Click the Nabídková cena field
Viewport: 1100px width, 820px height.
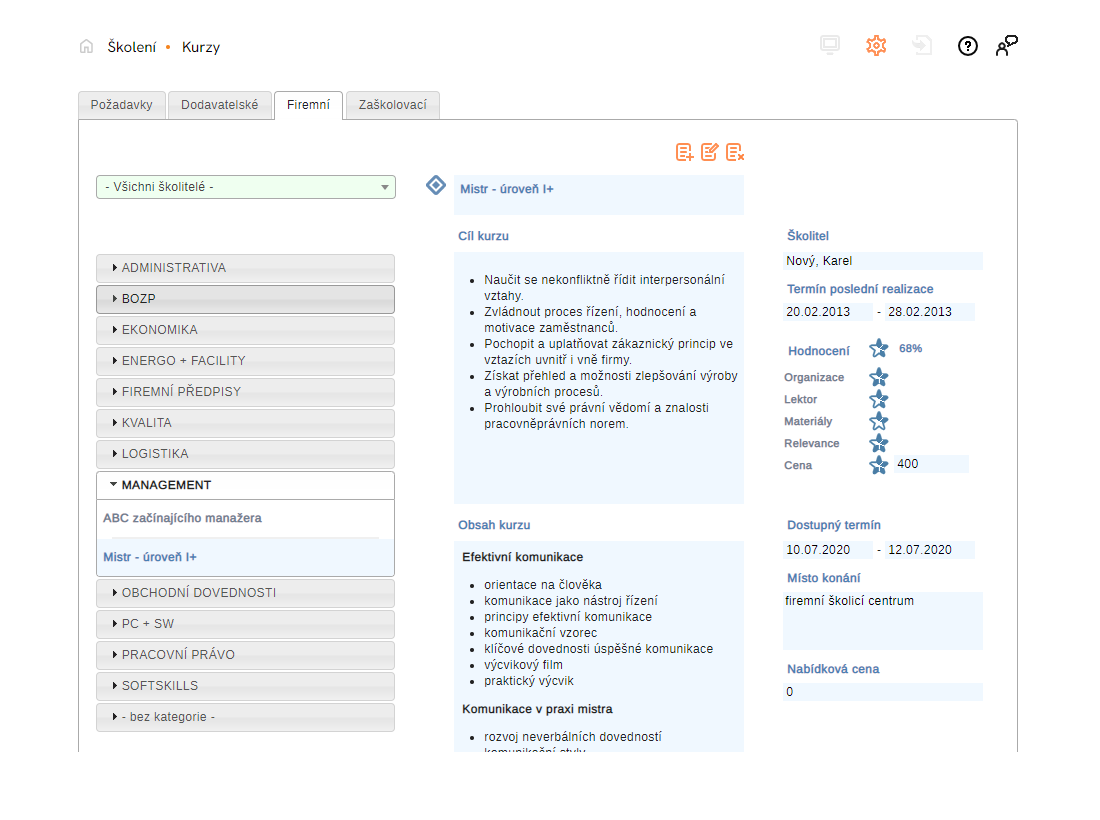point(882,692)
